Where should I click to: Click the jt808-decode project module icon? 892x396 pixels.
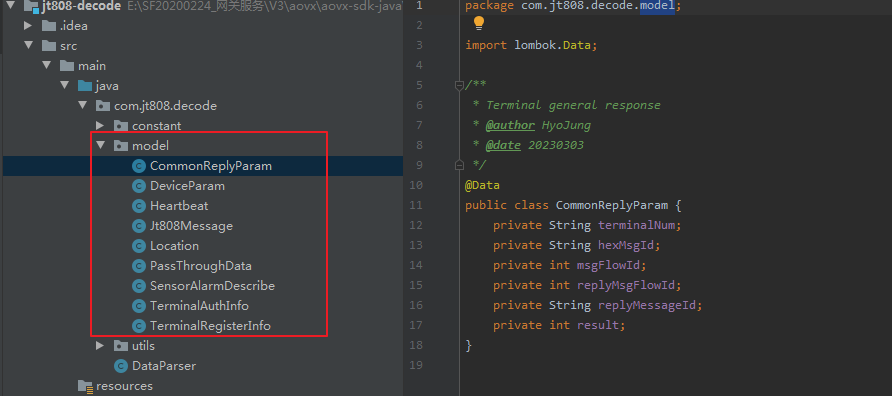click(x=31, y=7)
